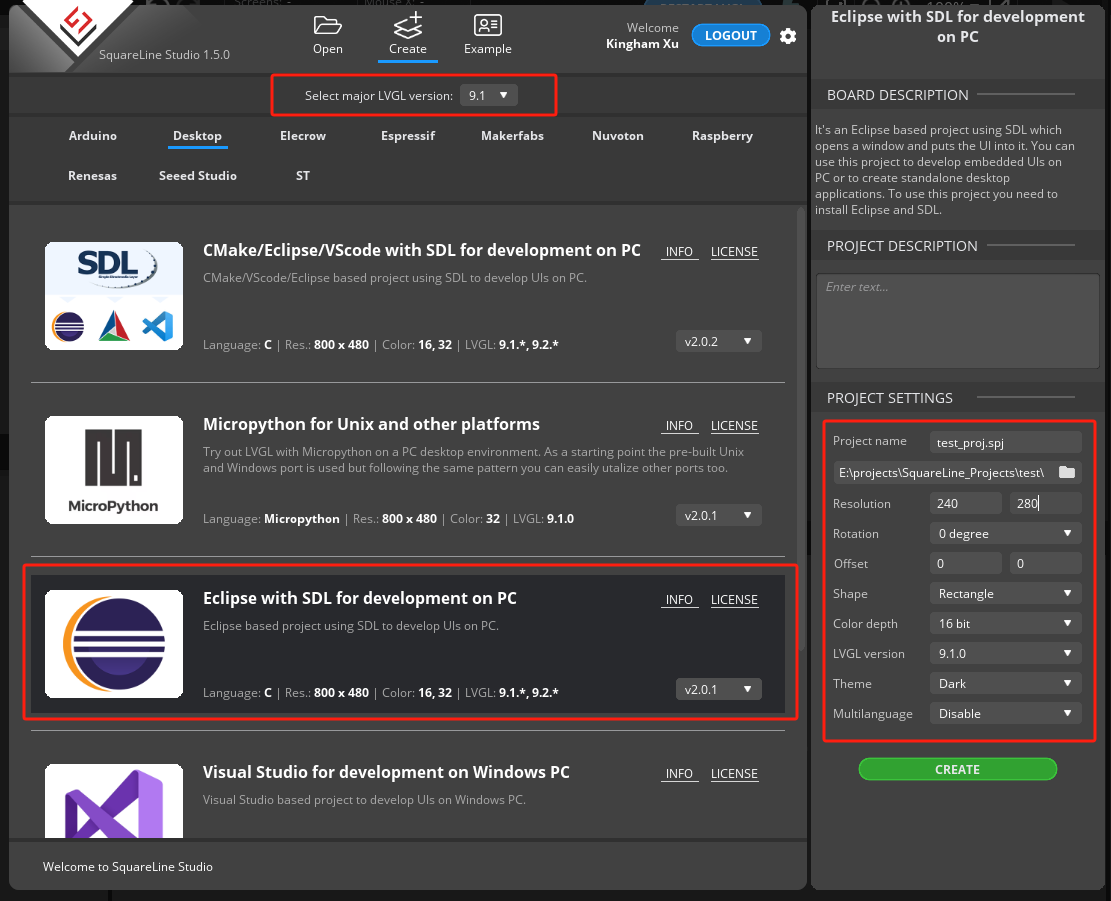
Task: Select the SDL CMake board thumbnail
Action: click(x=114, y=296)
